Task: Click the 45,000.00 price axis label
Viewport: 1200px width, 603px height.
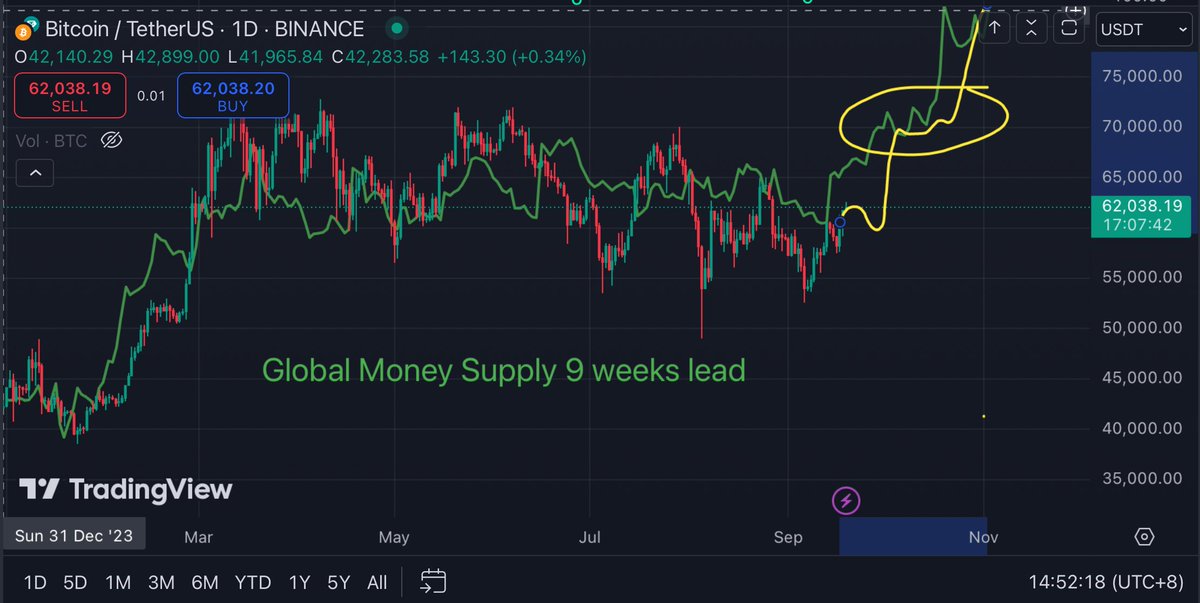Action: (x=1144, y=378)
